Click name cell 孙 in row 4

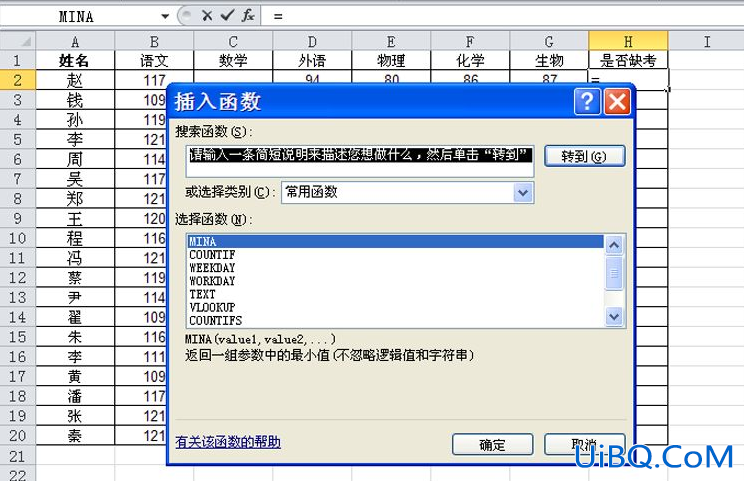(75, 120)
